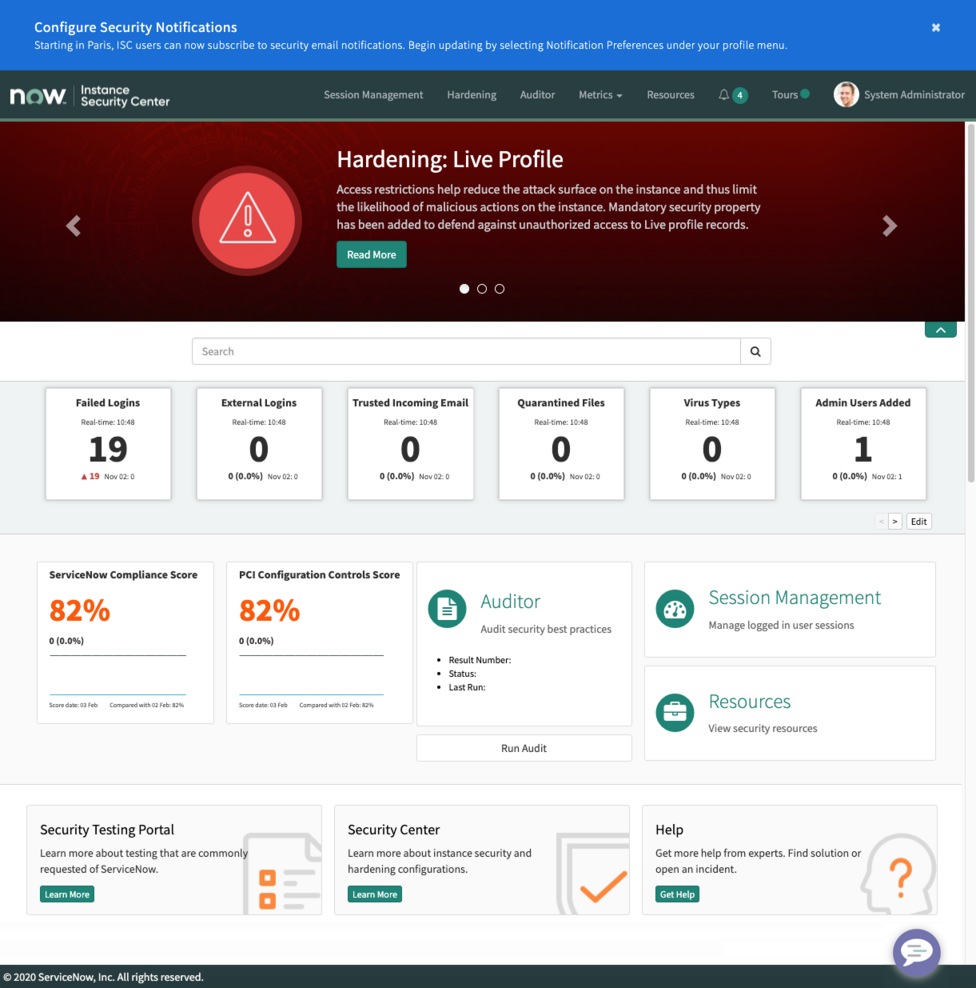
Task: Select the first carousel dot
Action: point(464,289)
